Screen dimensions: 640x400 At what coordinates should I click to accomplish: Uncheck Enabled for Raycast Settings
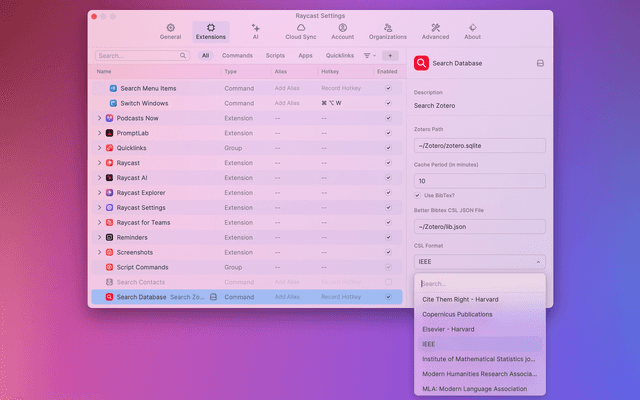tap(388, 207)
